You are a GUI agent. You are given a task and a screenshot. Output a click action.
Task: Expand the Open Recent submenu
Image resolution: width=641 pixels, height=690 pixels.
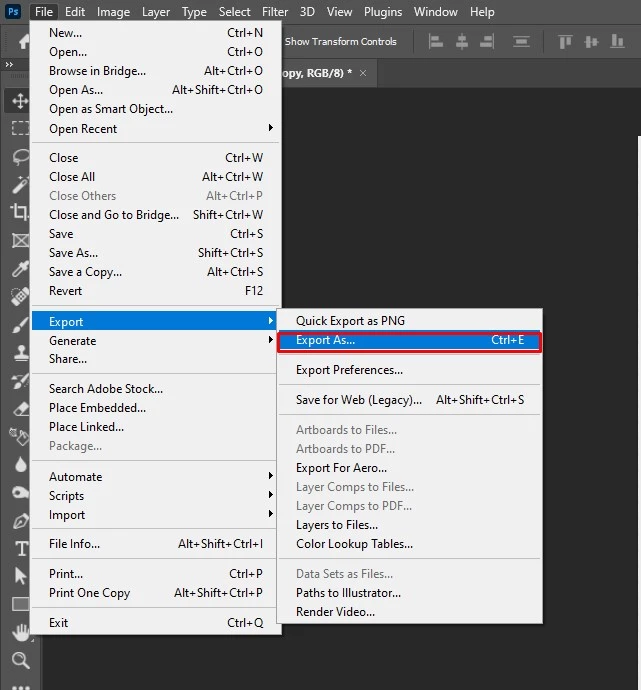pyautogui.click(x=156, y=128)
